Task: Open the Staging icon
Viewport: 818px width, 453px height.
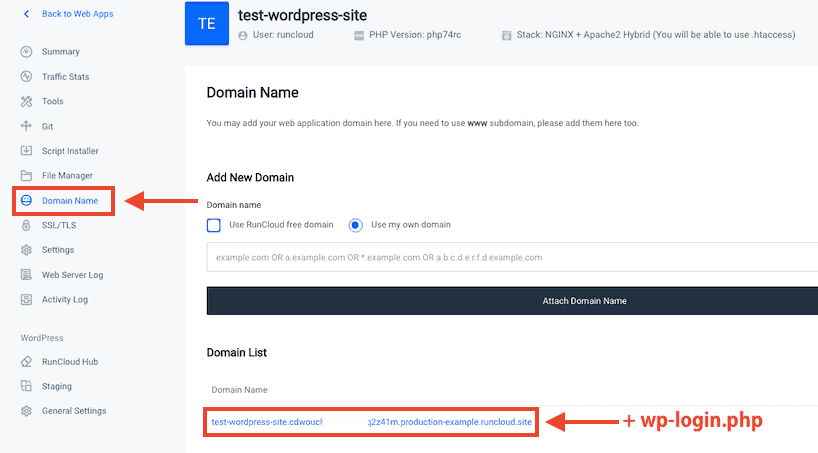Action: click(x=27, y=386)
